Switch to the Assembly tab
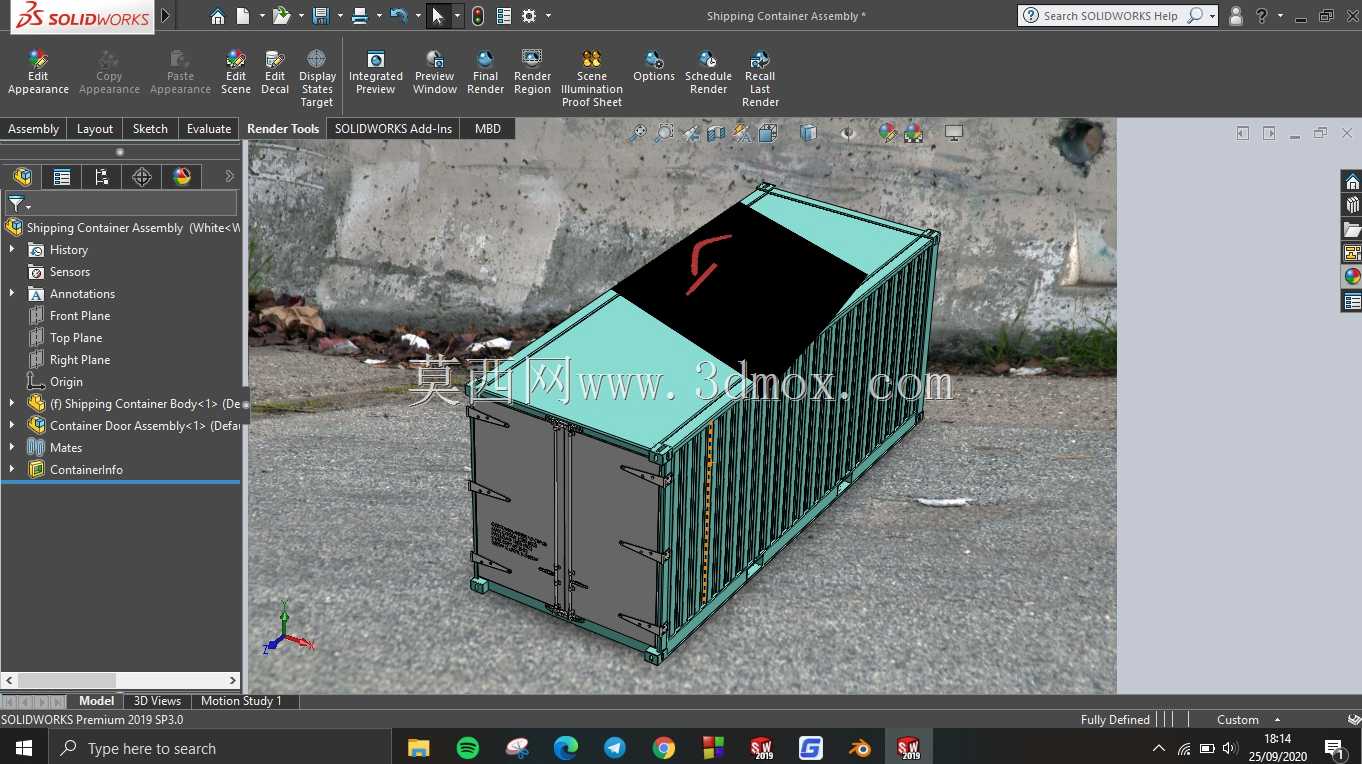Viewport: 1362px width, 764px height. coord(33,129)
